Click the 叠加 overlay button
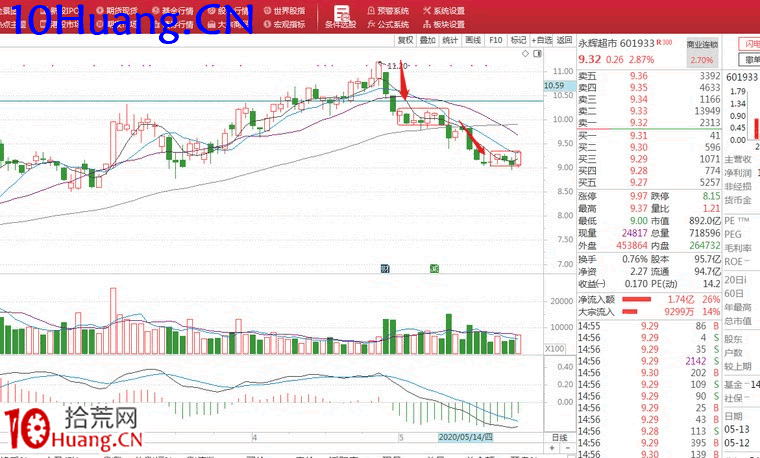Screen dimensions: 760x458 (428, 40)
